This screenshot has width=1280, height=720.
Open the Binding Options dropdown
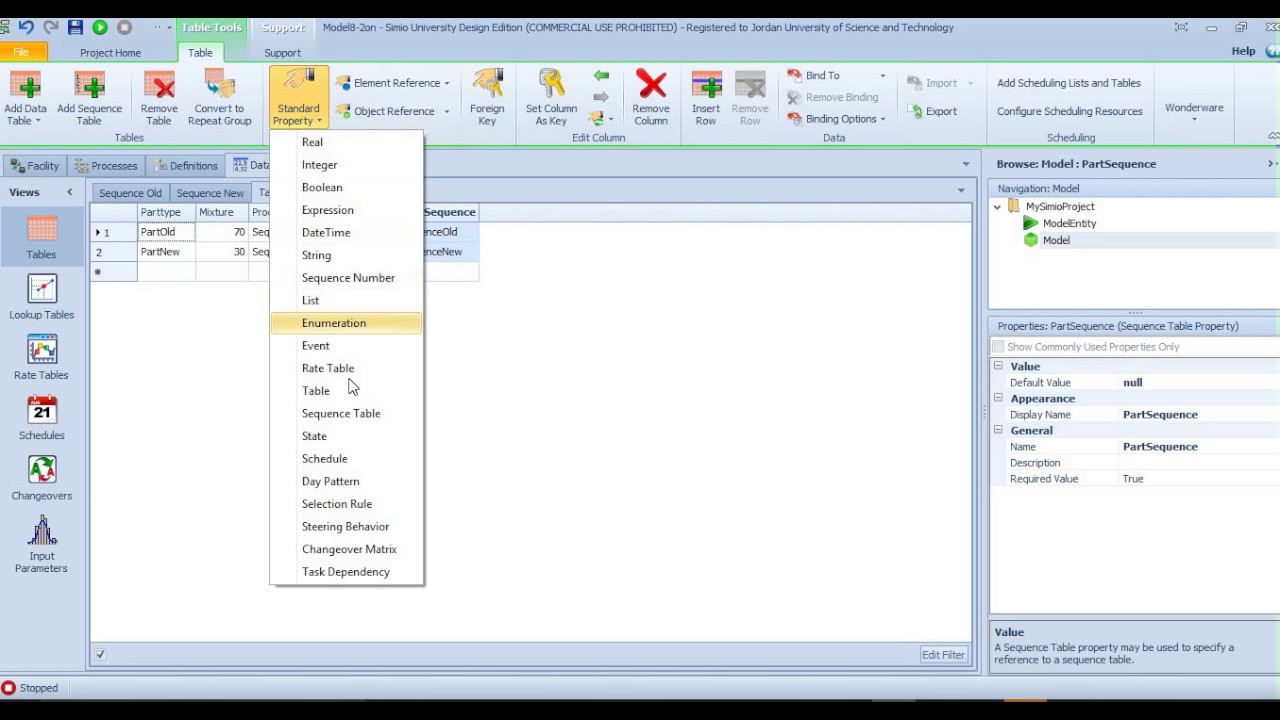click(x=837, y=119)
